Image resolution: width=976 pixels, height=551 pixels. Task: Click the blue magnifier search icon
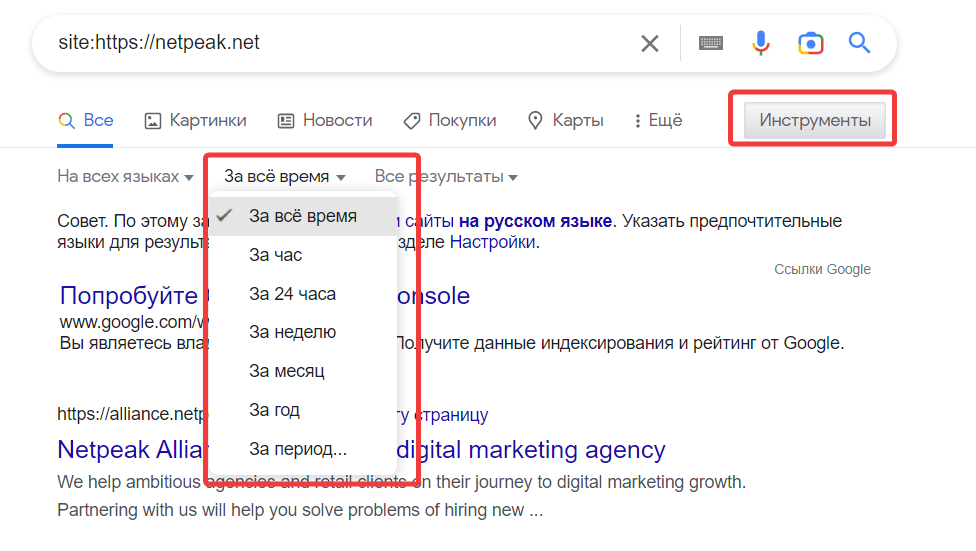click(859, 43)
